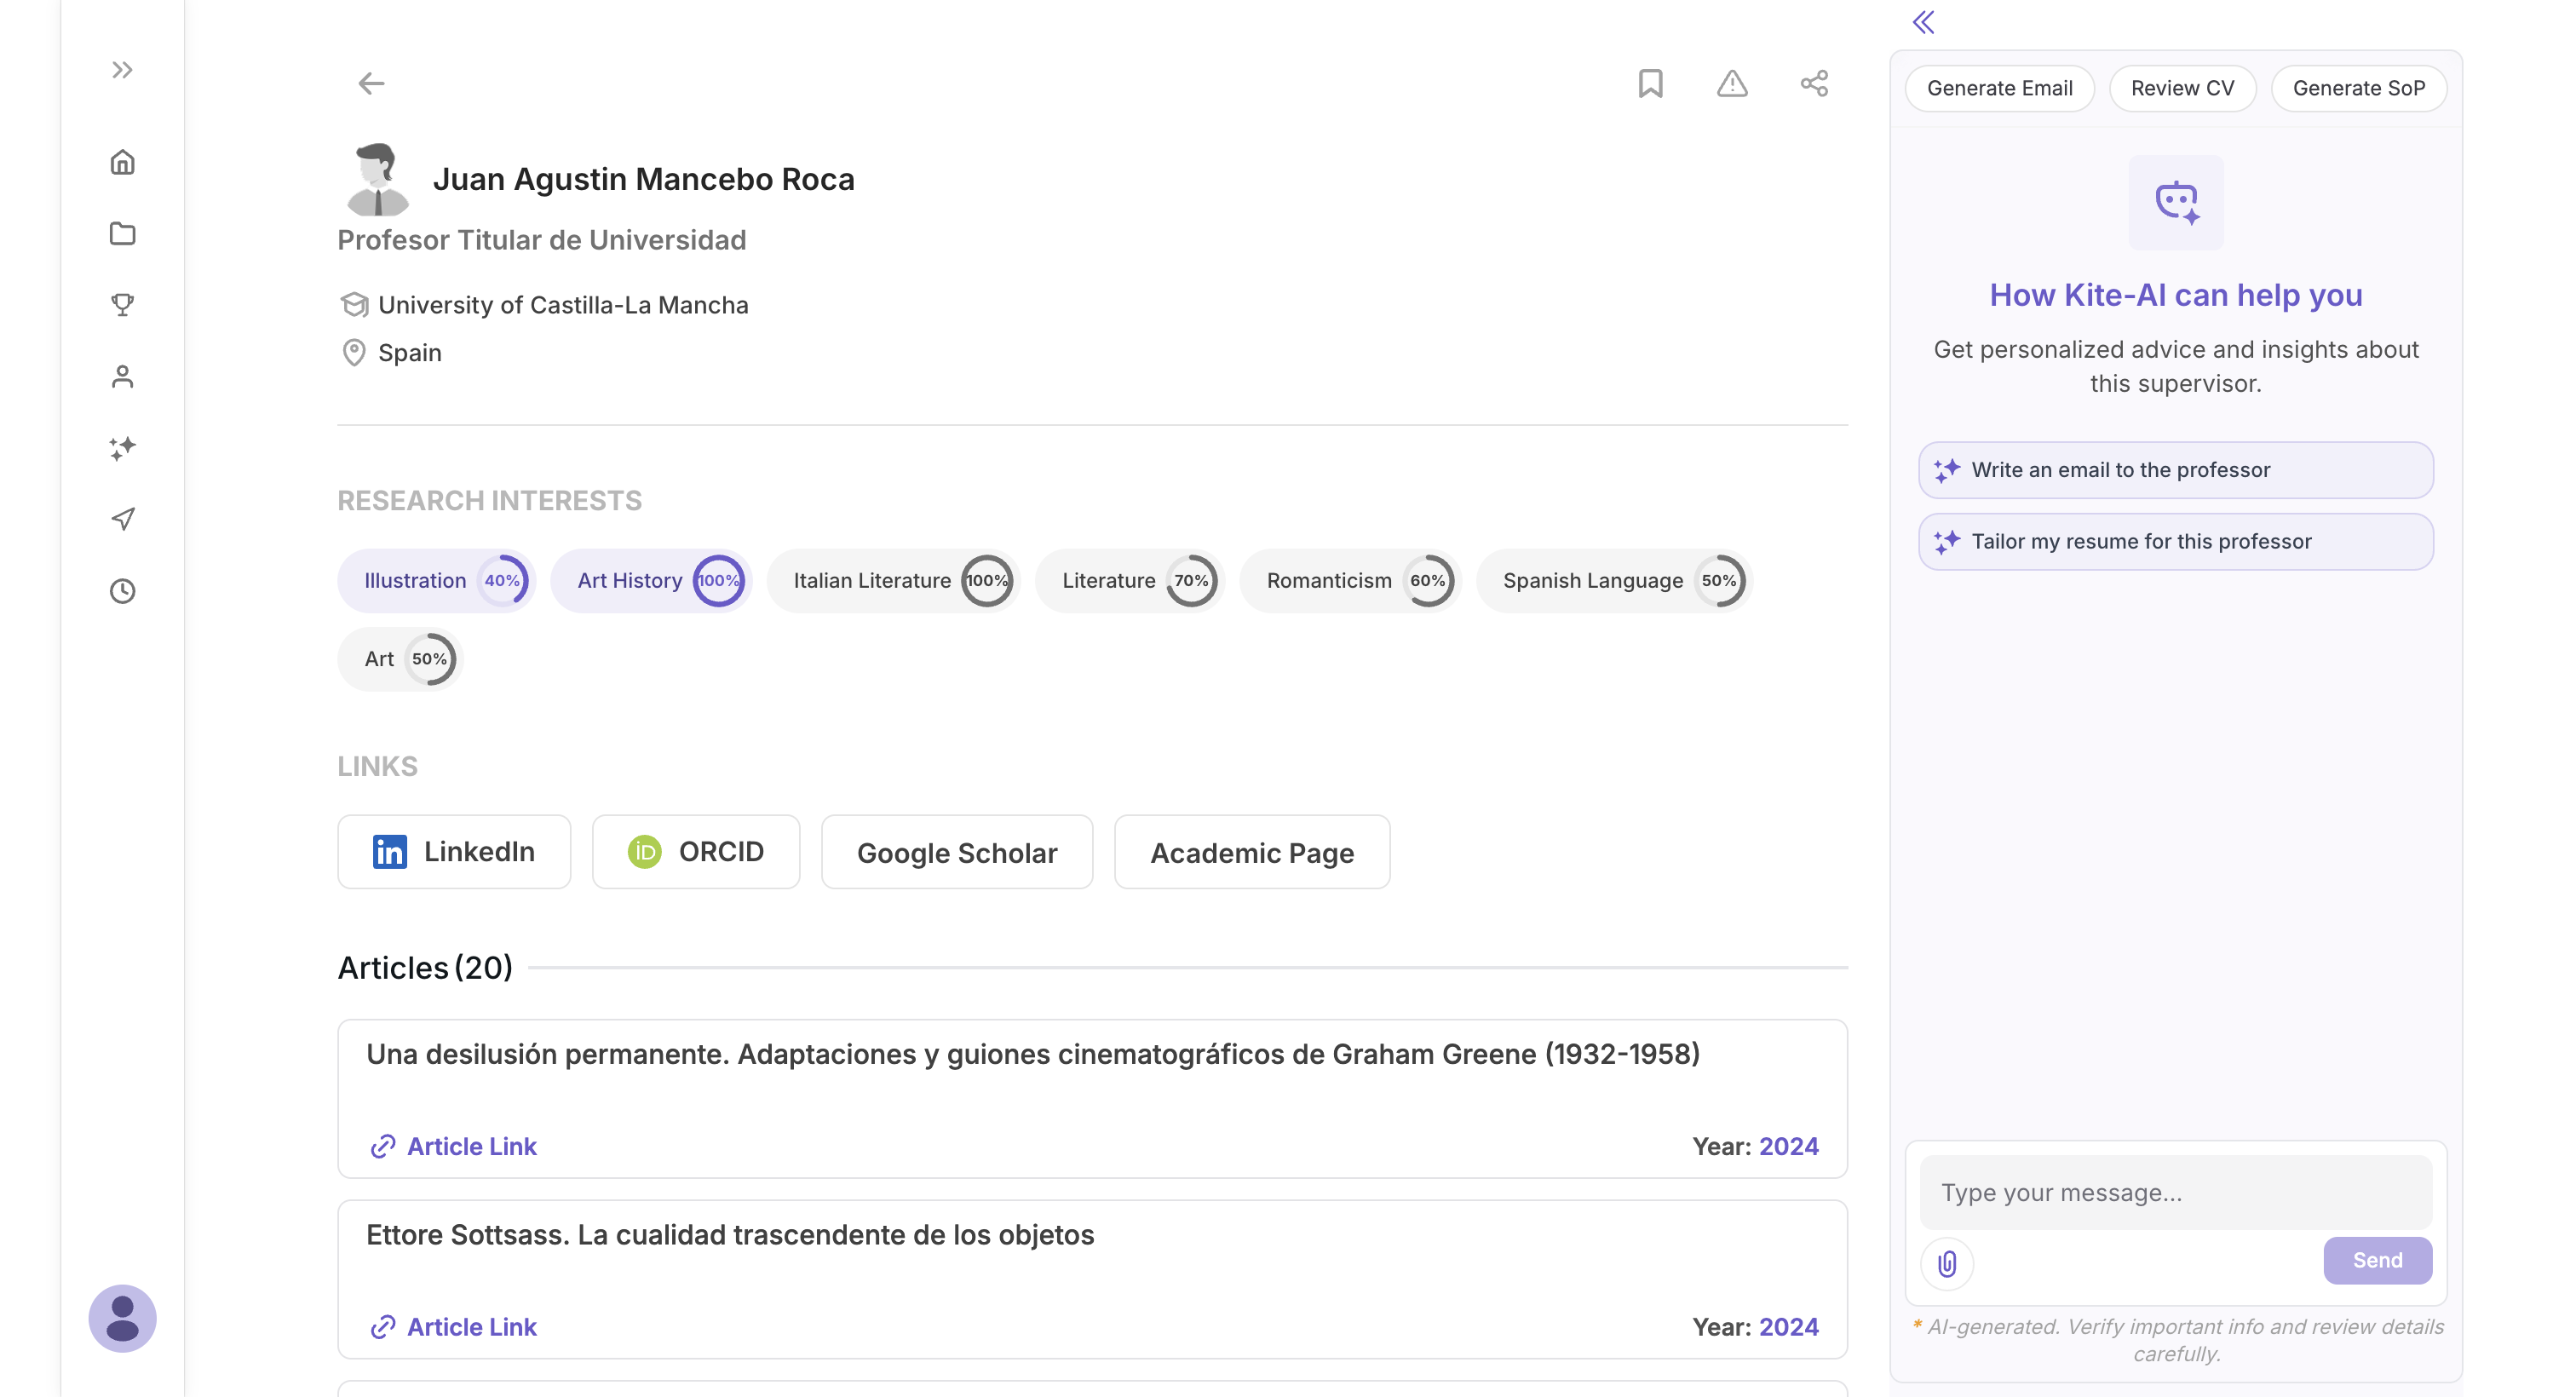Open the folder icon in sidebar
This screenshot has height=1397, width=2576.
(x=122, y=233)
